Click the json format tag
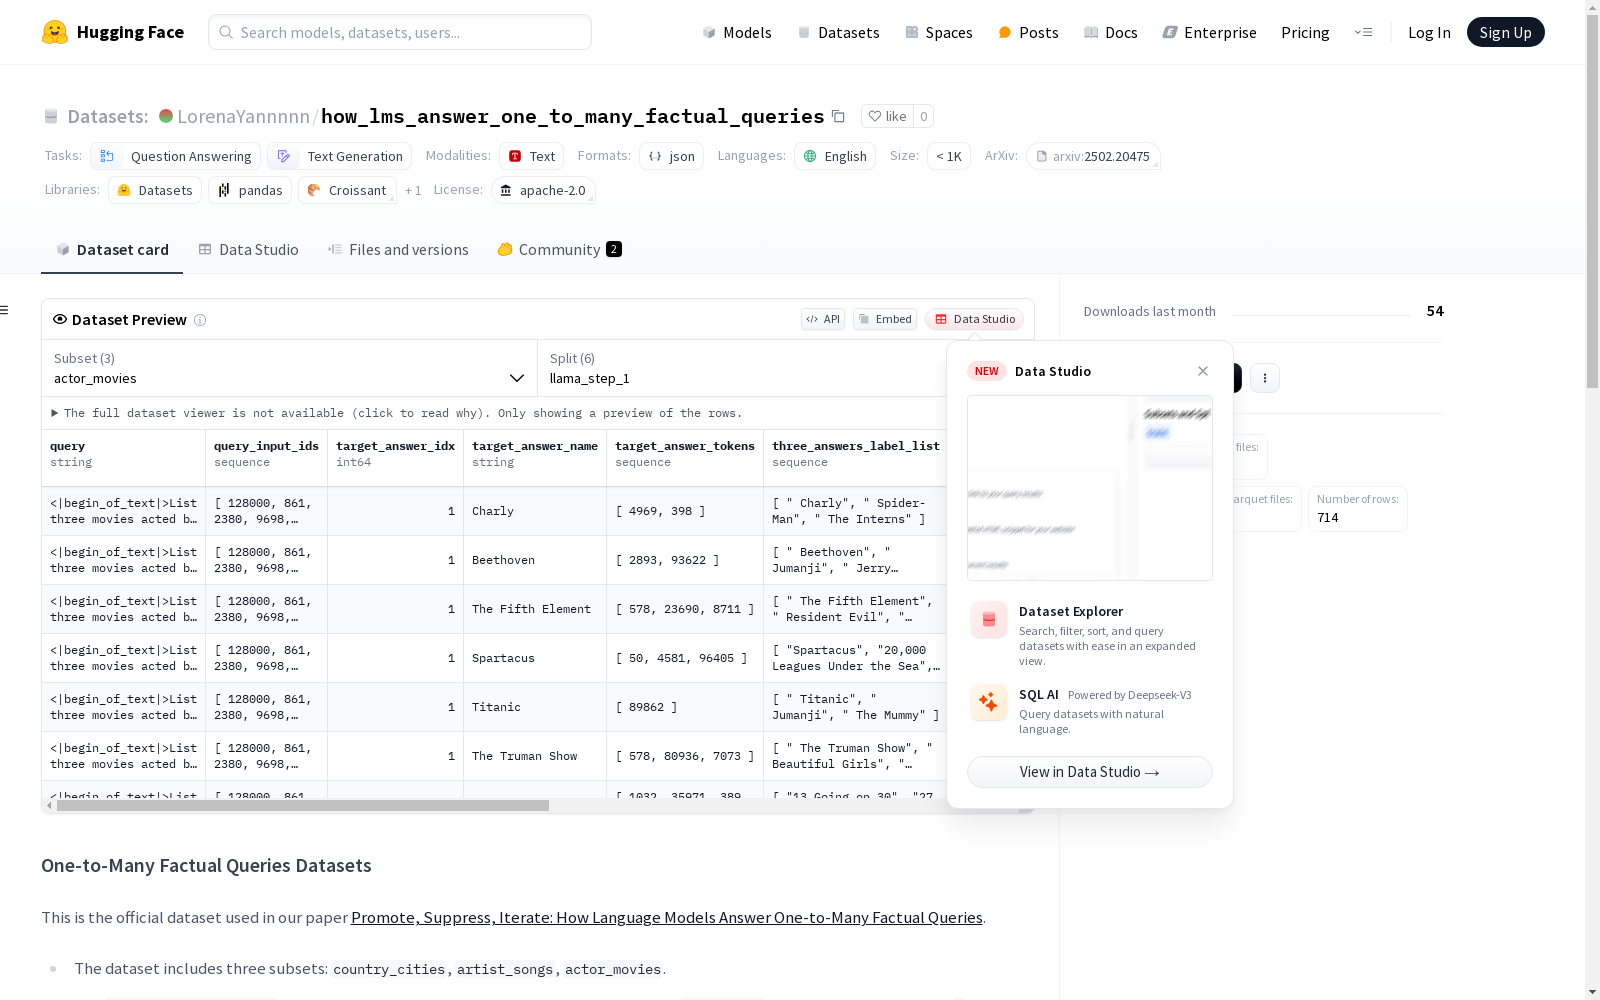The height and width of the screenshot is (1000, 1600). pyautogui.click(x=671, y=156)
